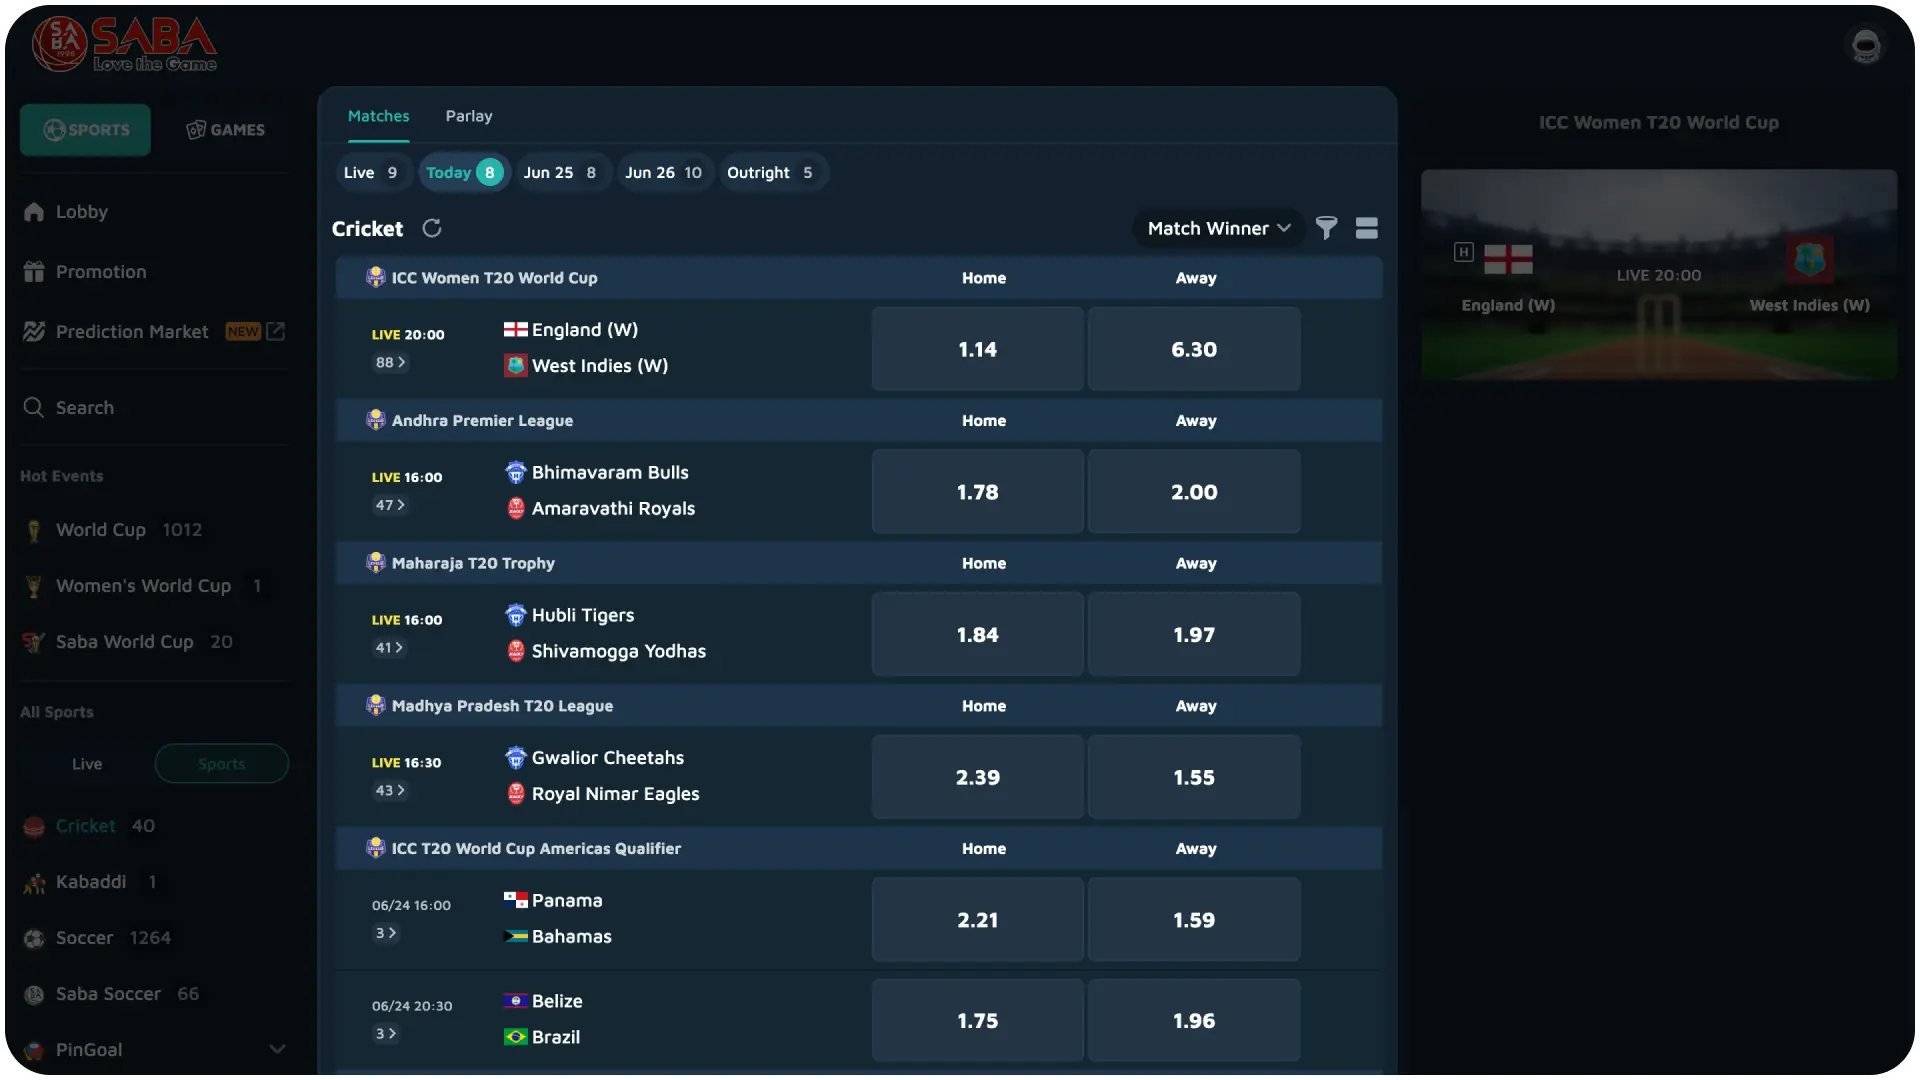Click the Cricket ball sport icon

click(34, 826)
